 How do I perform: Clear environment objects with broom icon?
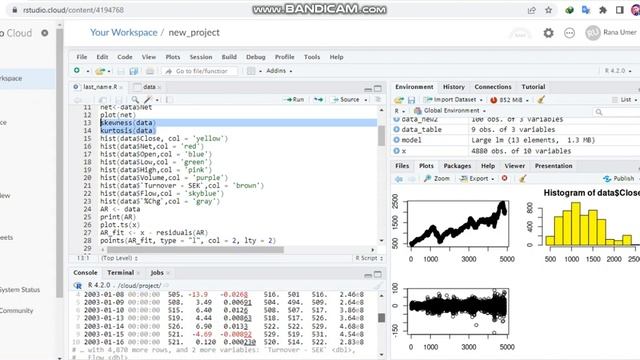click(x=541, y=100)
